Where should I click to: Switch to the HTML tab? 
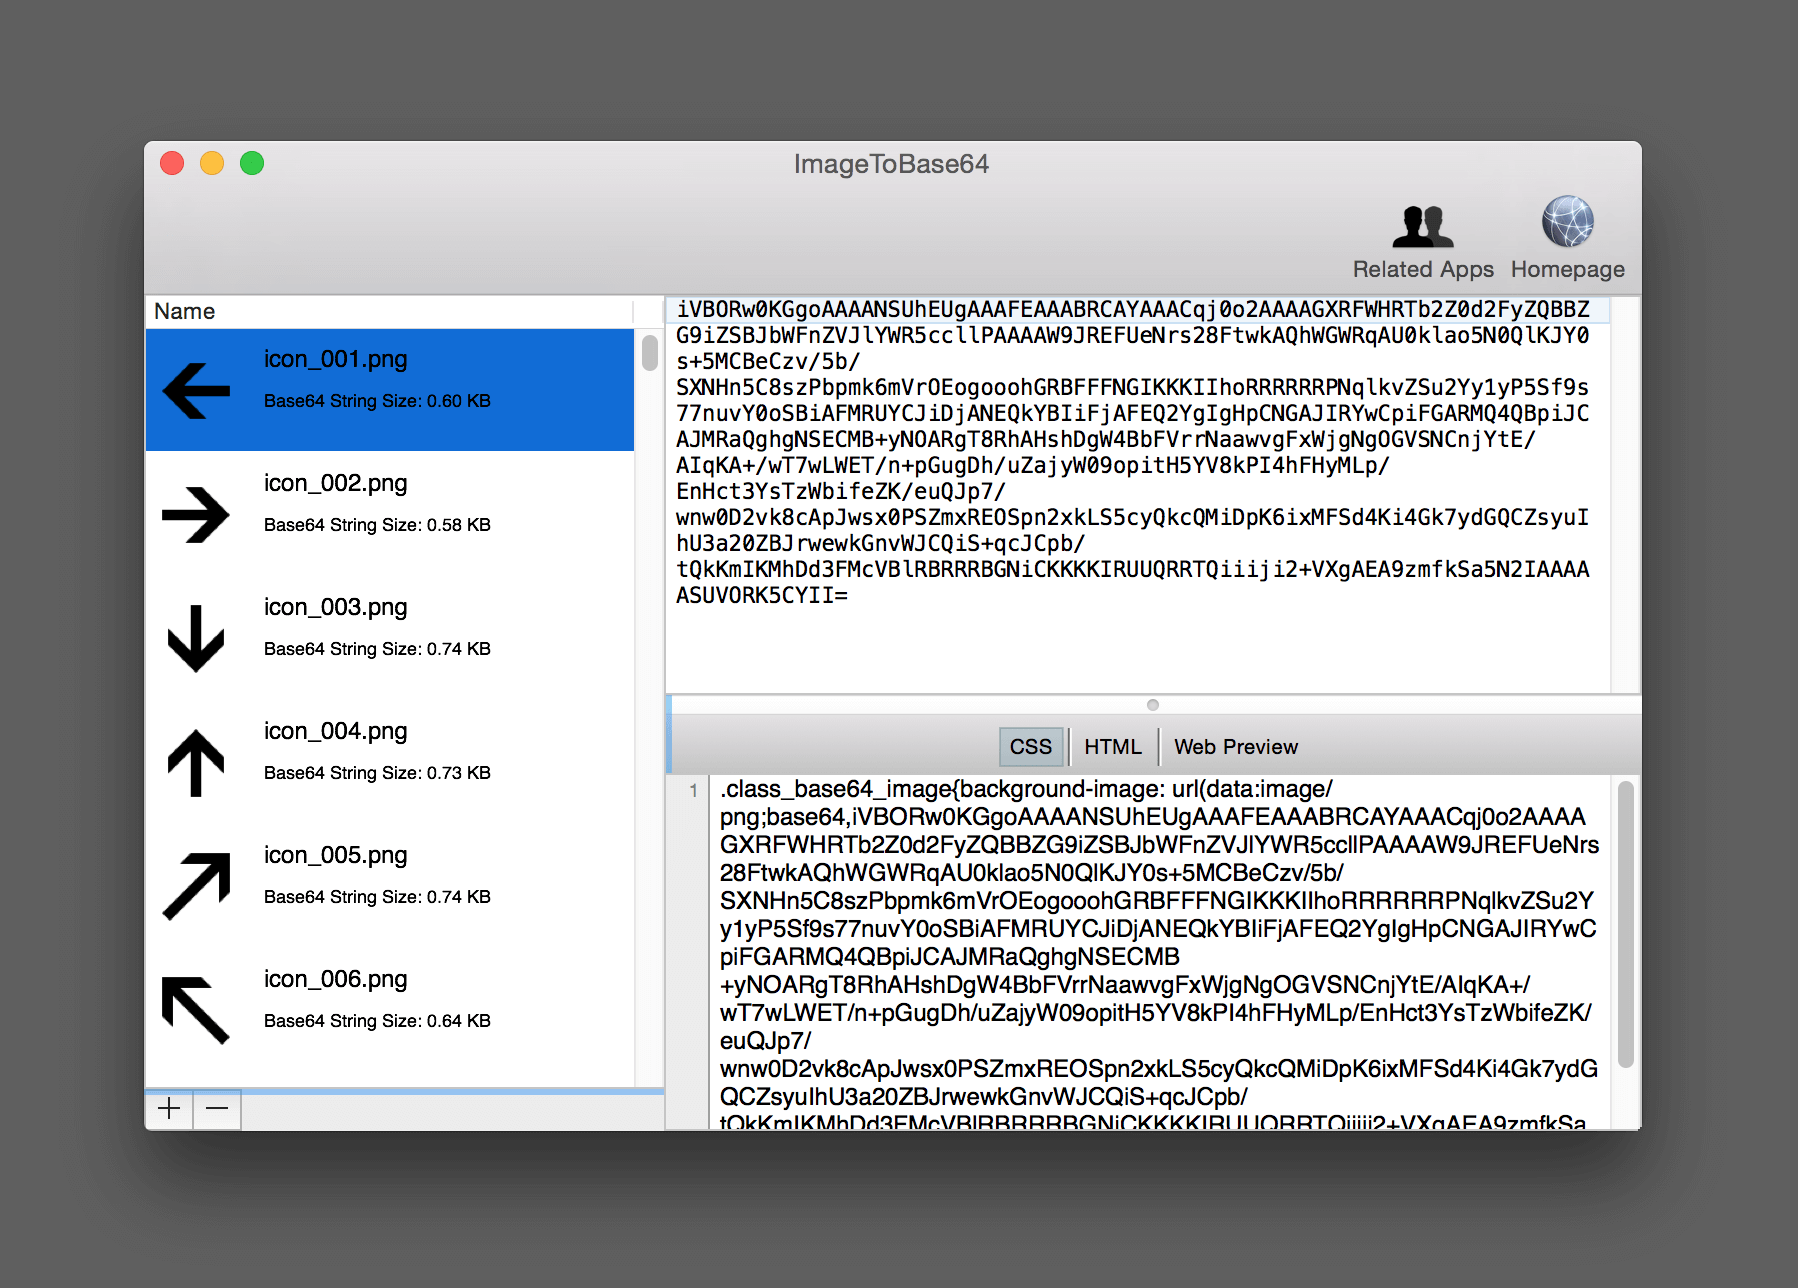point(1113,747)
